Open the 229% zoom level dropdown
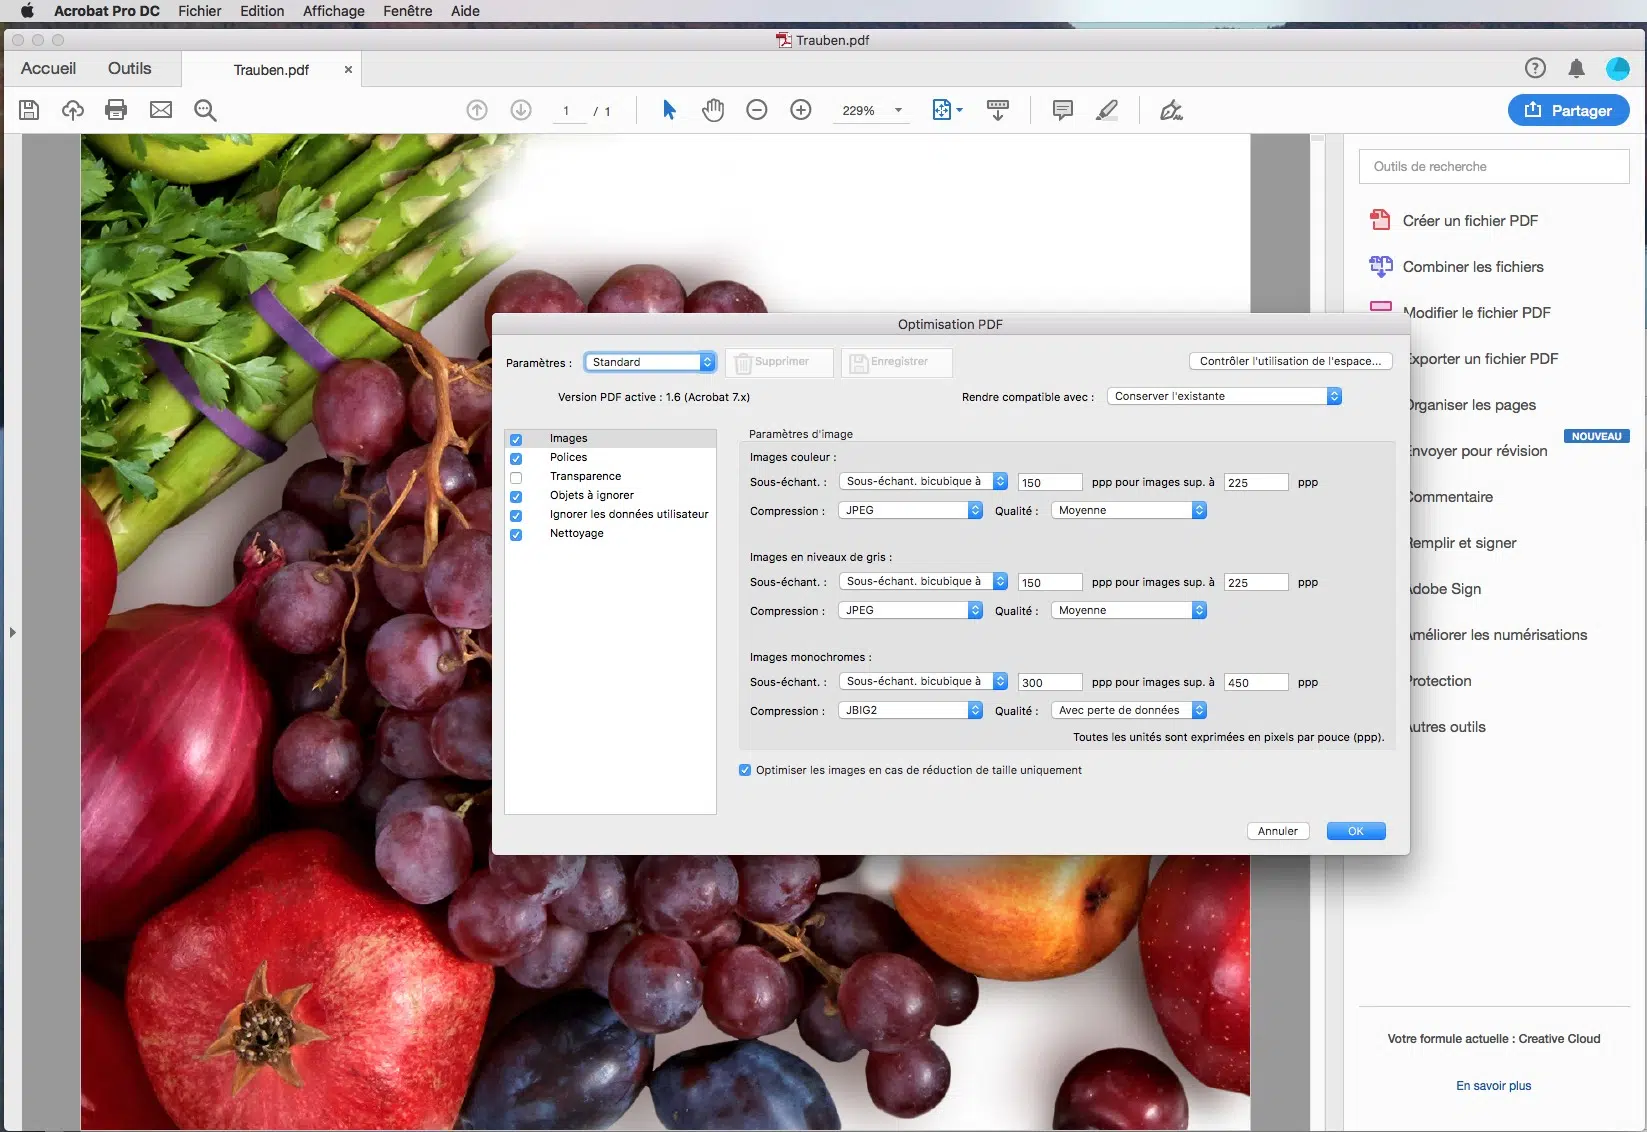 tap(898, 110)
